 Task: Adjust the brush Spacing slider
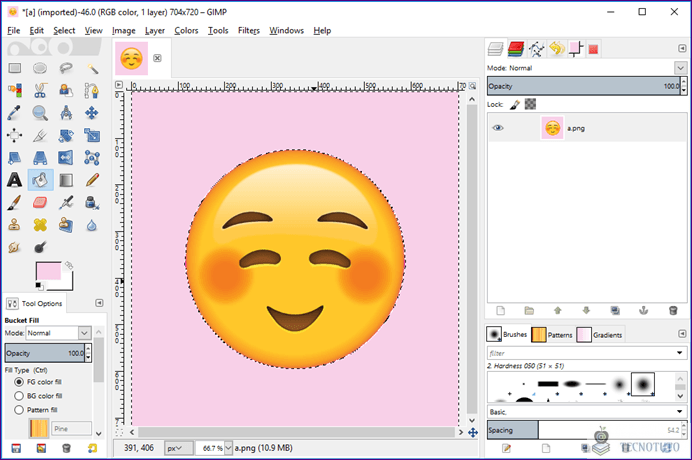[x=584, y=430]
